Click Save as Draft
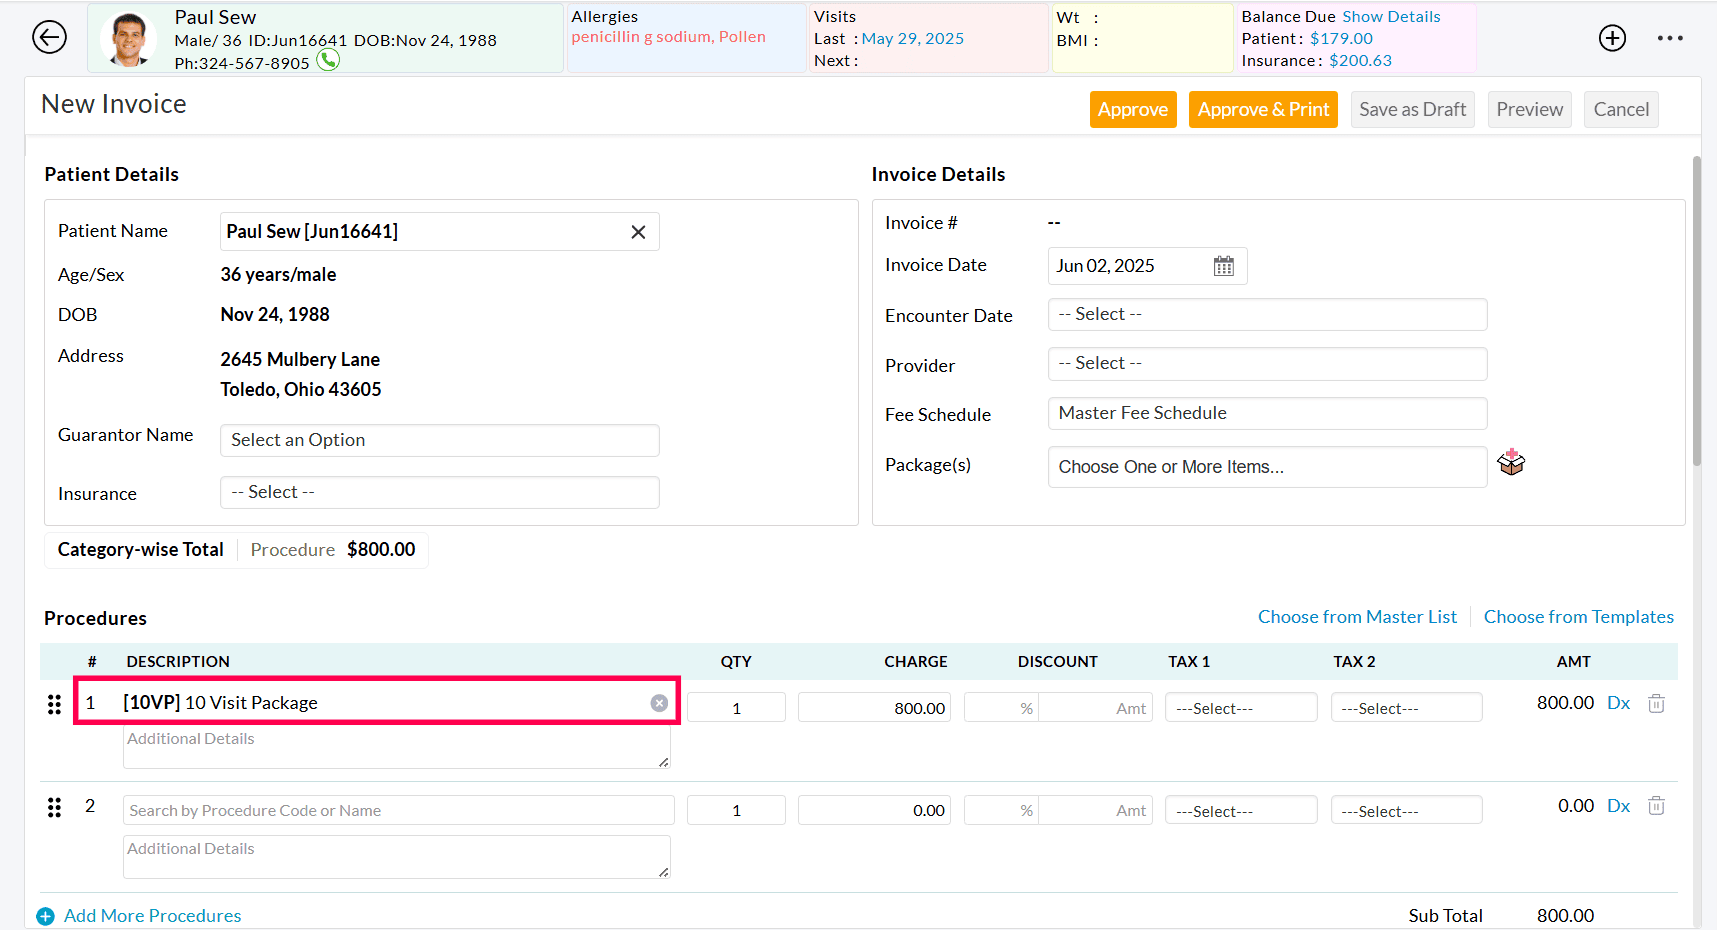This screenshot has width=1717, height=930. tap(1412, 109)
